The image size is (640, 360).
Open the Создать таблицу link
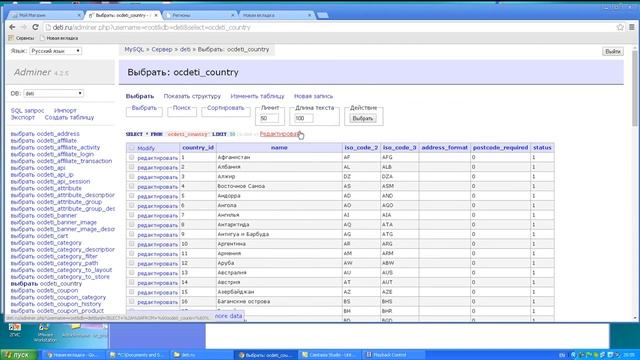(x=69, y=118)
